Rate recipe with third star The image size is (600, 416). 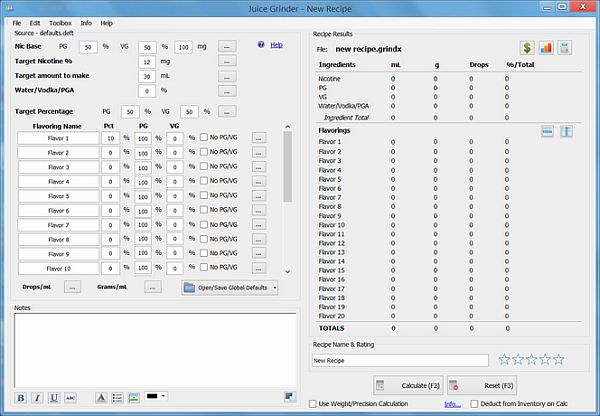[532, 359]
